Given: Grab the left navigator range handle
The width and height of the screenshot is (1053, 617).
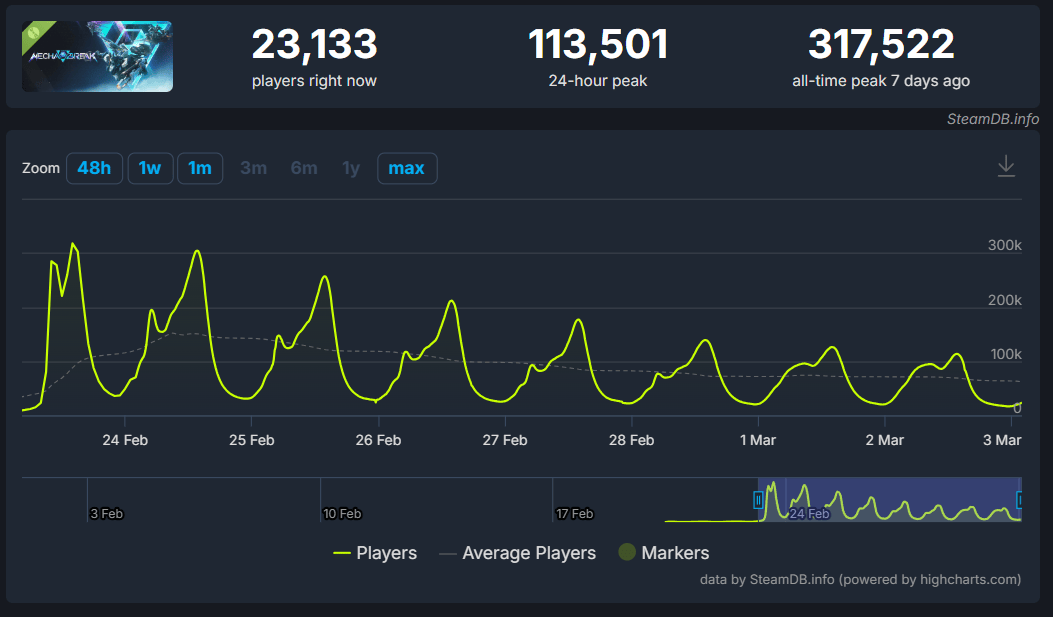Looking at the screenshot, I should click(758, 500).
